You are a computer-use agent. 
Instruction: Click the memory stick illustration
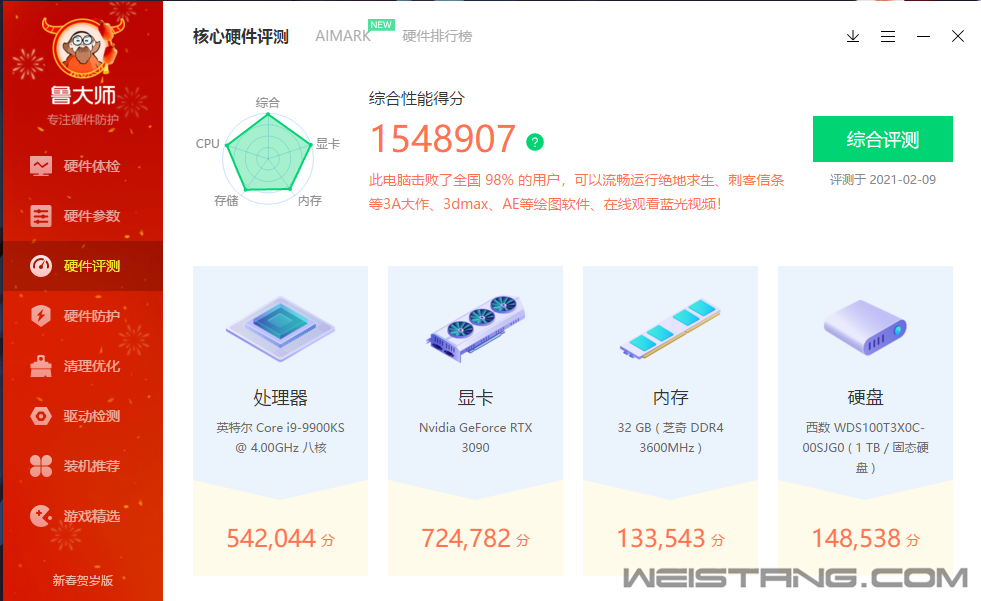(x=670, y=328)
